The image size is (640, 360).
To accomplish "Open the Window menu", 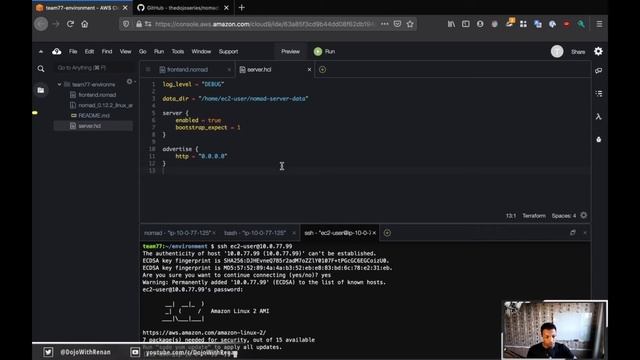I will pyautogui.click(x=201, y=51).
